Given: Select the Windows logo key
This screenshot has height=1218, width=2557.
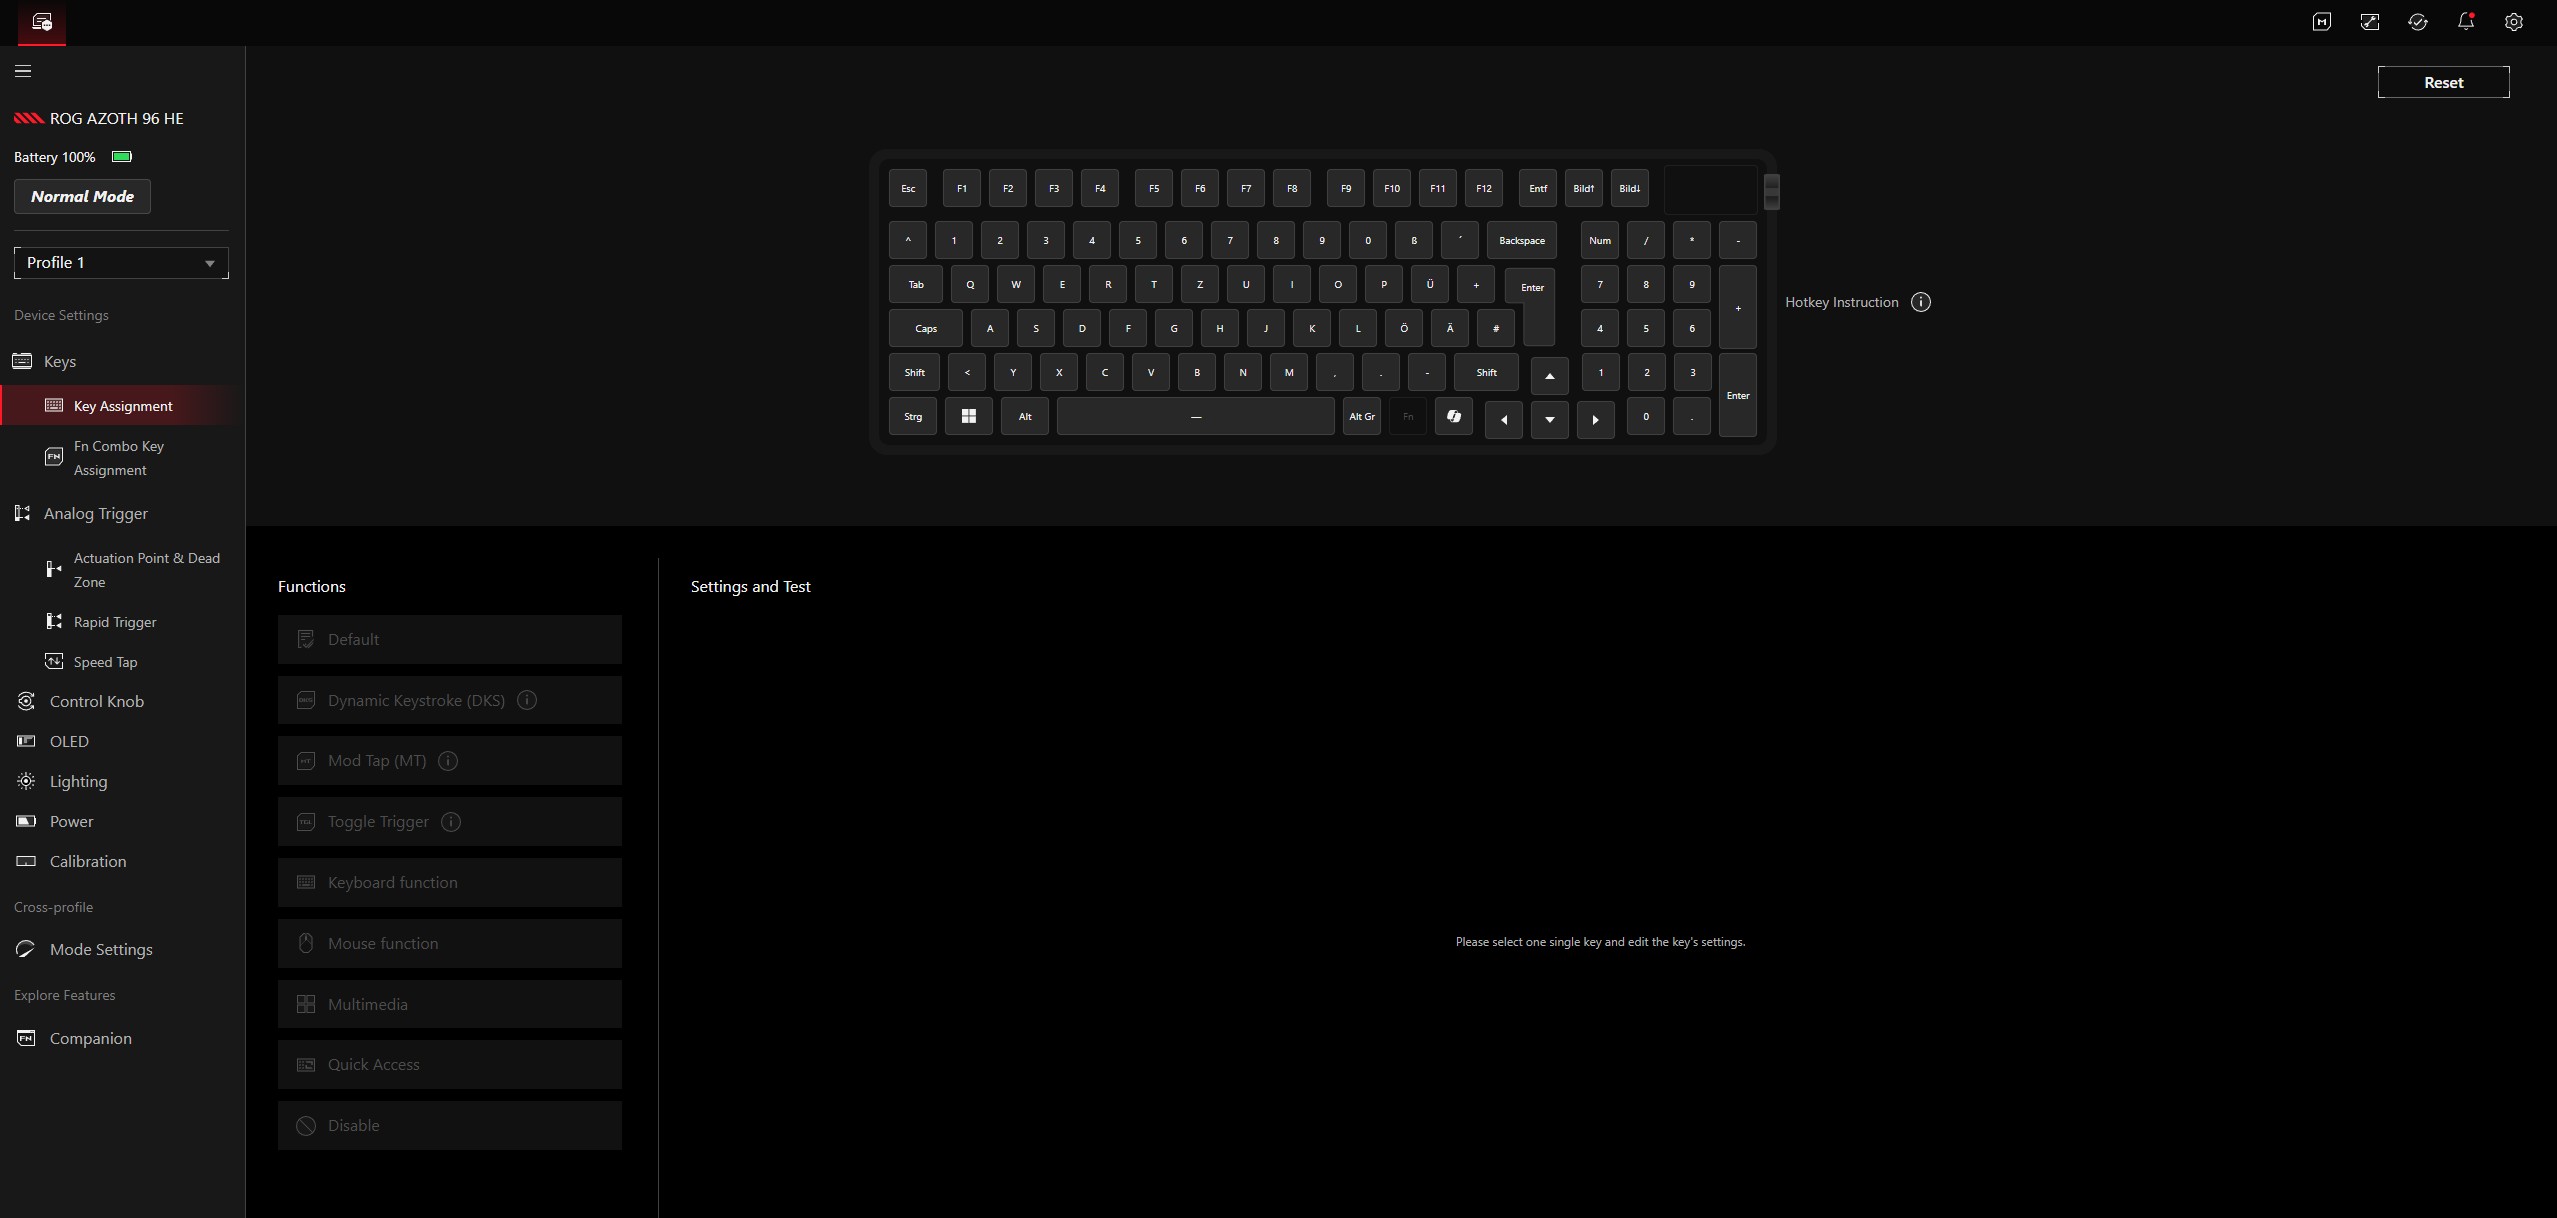Looking at the screenshot, I should [968, 416].
